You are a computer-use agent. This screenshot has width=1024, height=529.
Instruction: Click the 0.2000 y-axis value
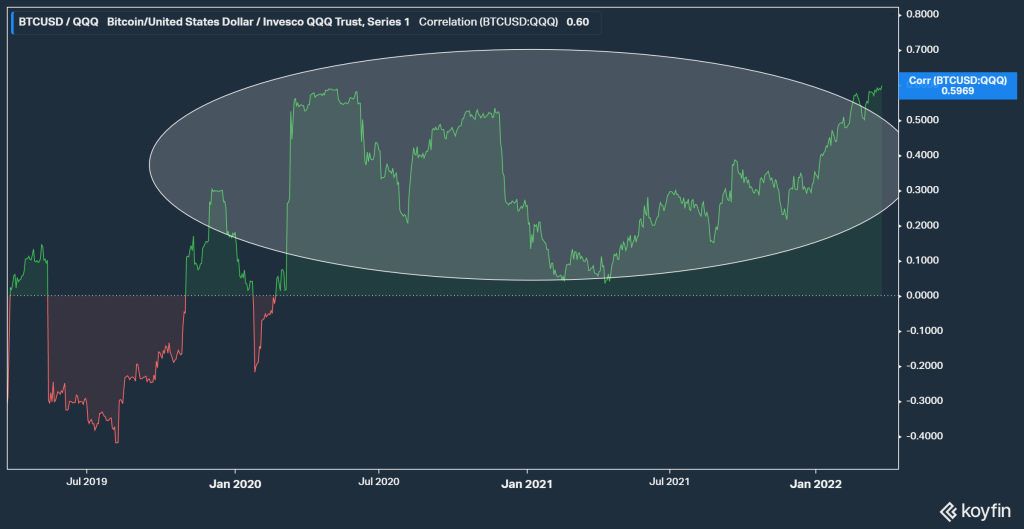coord(923,225)
